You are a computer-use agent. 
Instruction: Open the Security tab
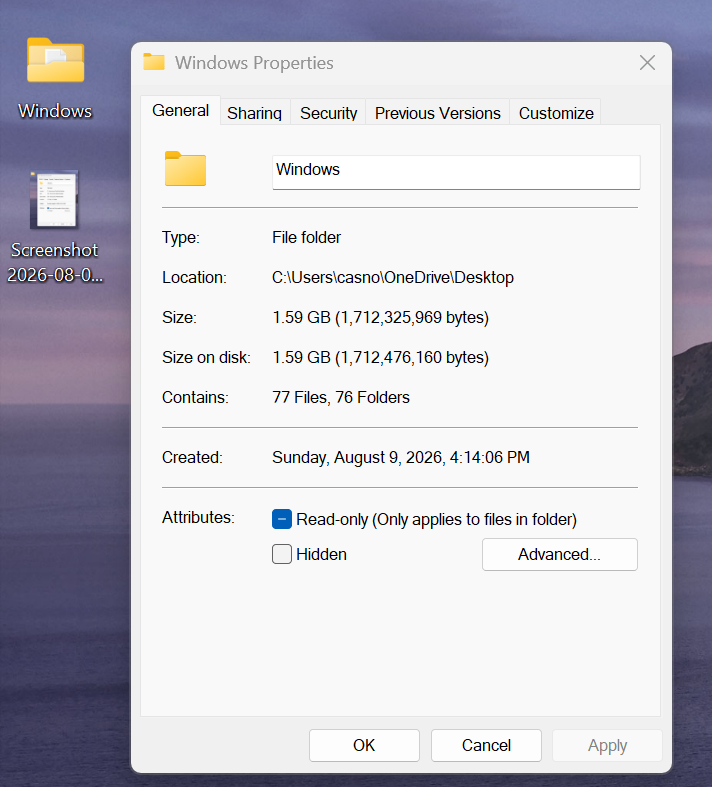[x=328, y=113]
